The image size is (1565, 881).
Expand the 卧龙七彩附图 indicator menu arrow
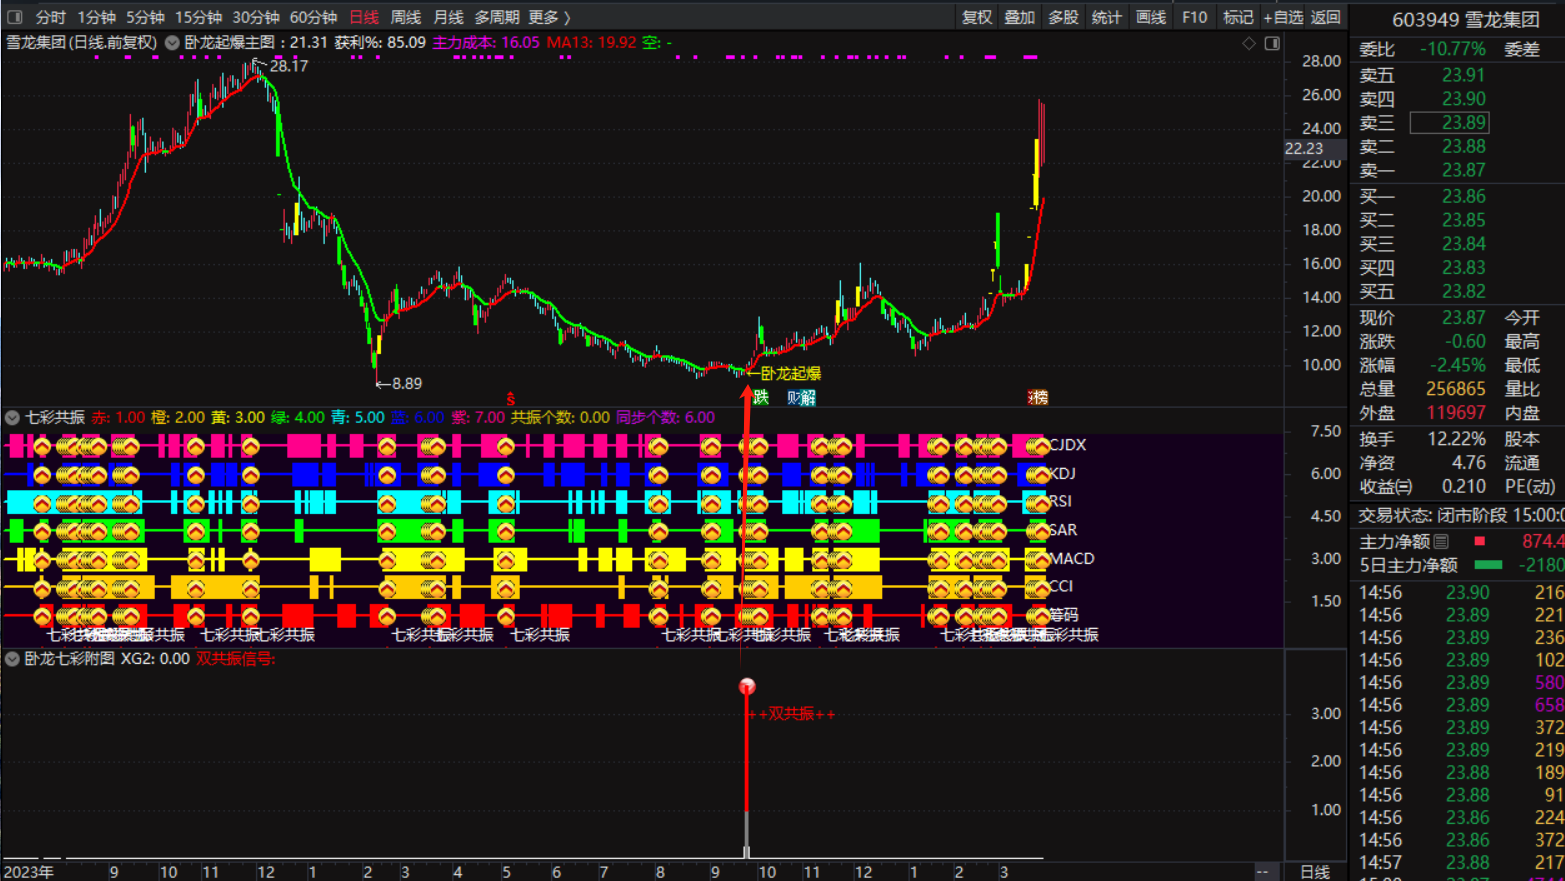coord(12,659)
